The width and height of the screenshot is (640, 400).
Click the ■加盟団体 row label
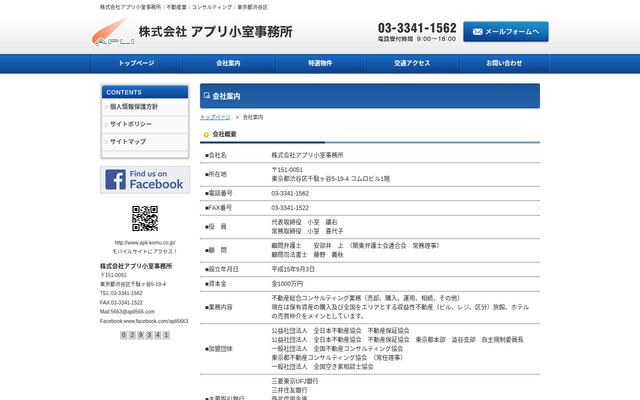pos(218,349)
